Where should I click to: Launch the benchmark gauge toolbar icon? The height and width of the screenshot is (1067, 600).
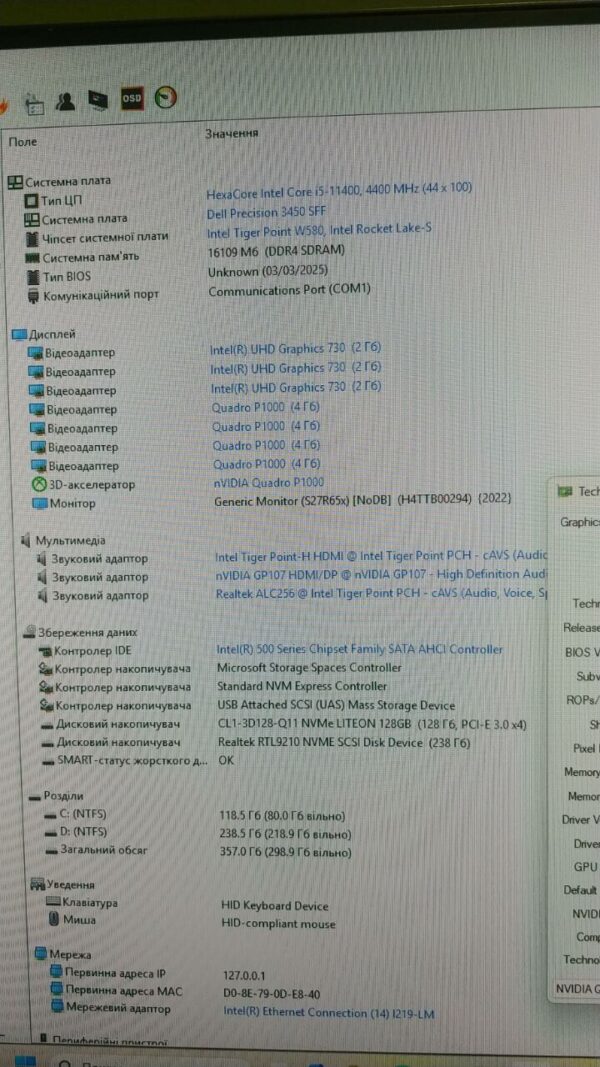click(x=165, y=98)
